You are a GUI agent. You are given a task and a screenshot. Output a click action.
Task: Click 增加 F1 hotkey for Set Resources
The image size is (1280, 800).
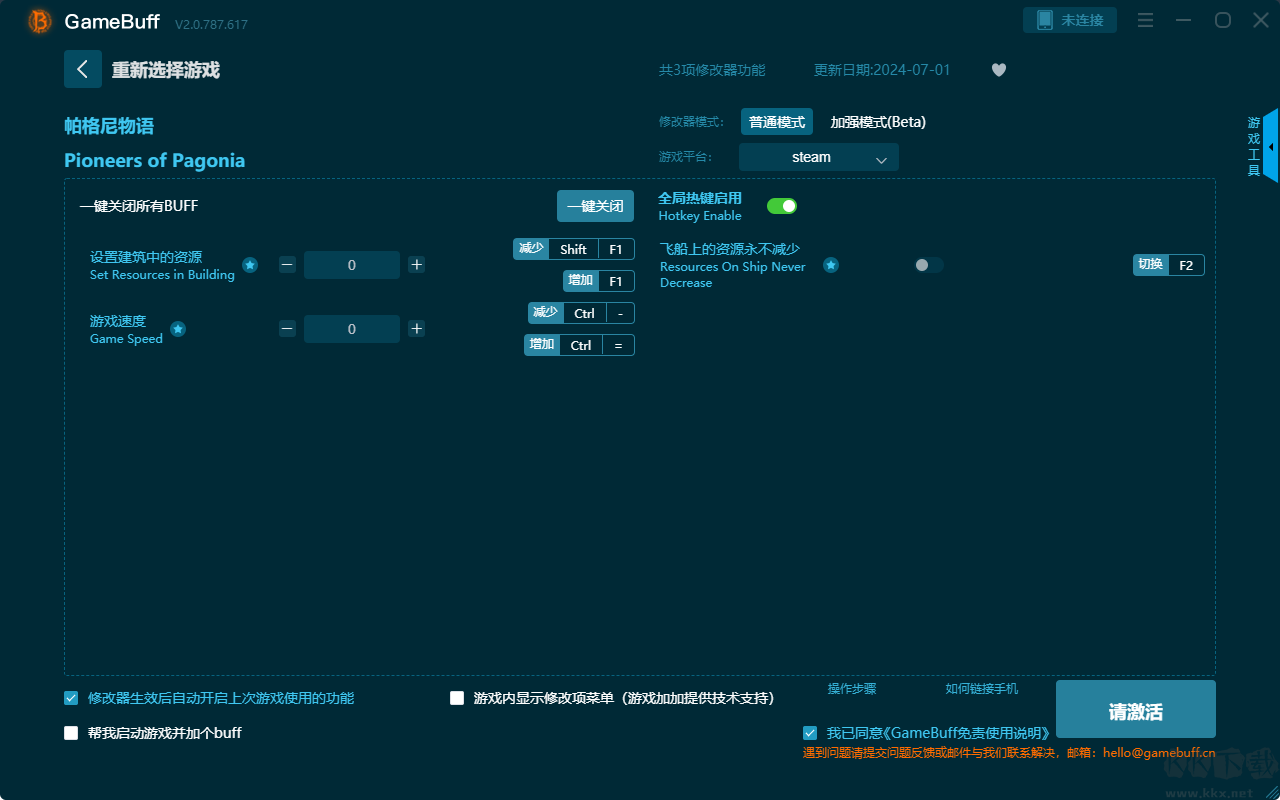coord(599,281)
